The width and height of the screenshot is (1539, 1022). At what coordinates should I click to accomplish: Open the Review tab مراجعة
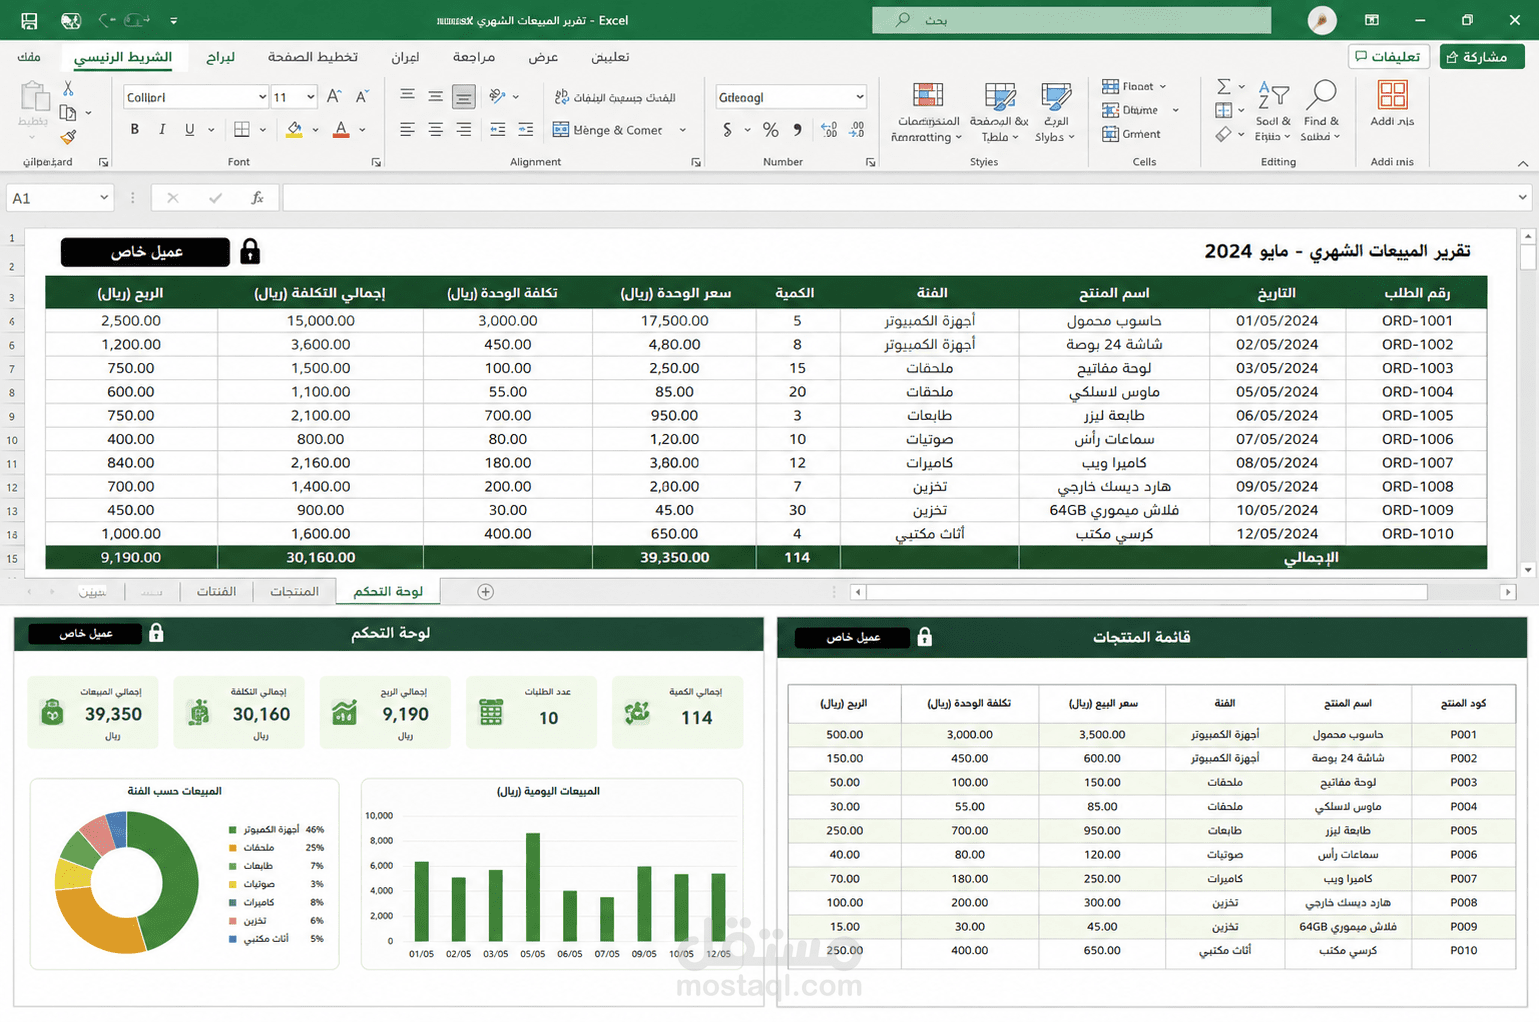(474, 57)
